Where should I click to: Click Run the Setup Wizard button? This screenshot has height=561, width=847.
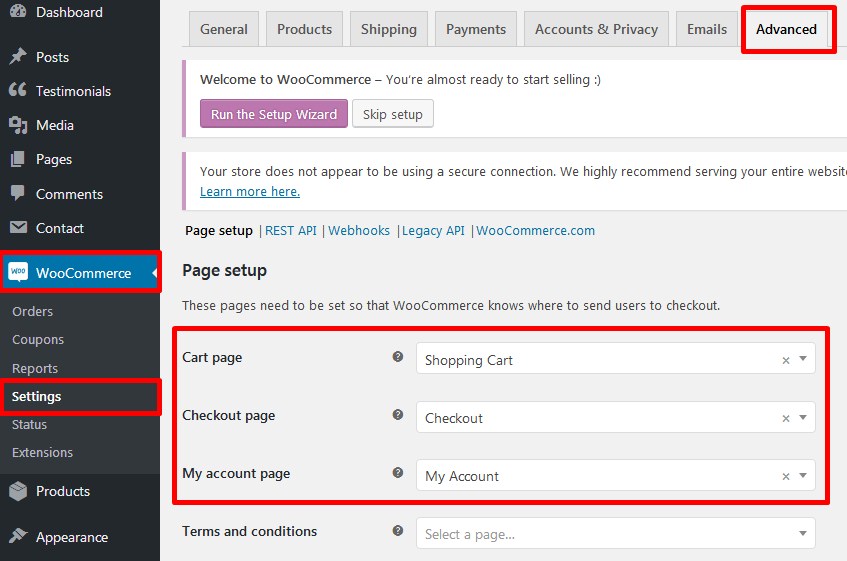274,113
